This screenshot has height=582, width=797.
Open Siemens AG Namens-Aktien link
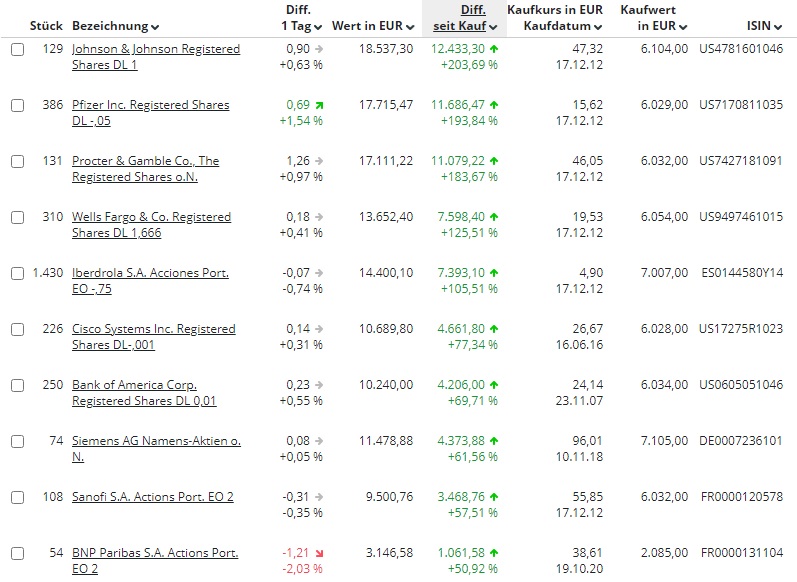click(x=157, y=448)
